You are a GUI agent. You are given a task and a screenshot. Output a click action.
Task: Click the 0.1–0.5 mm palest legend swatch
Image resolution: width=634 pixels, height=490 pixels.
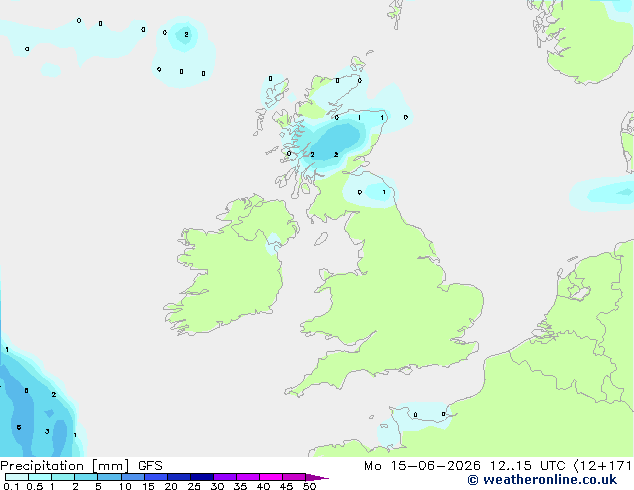(17, 477)
